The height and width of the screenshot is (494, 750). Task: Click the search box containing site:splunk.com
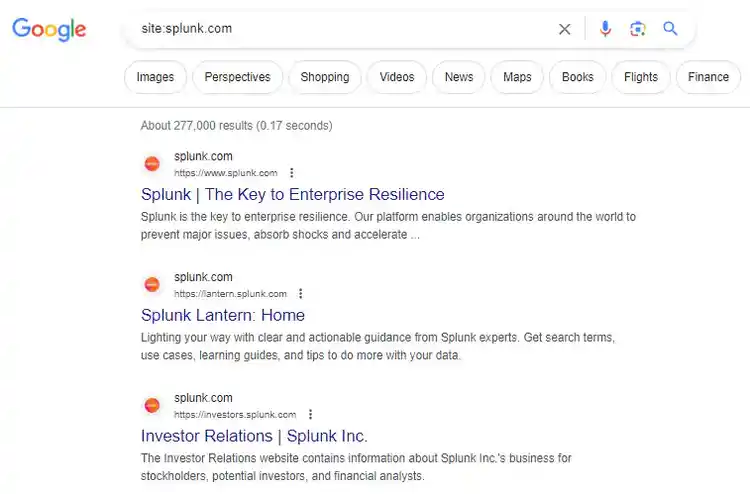pyautogui.click(x=340, y=29)
